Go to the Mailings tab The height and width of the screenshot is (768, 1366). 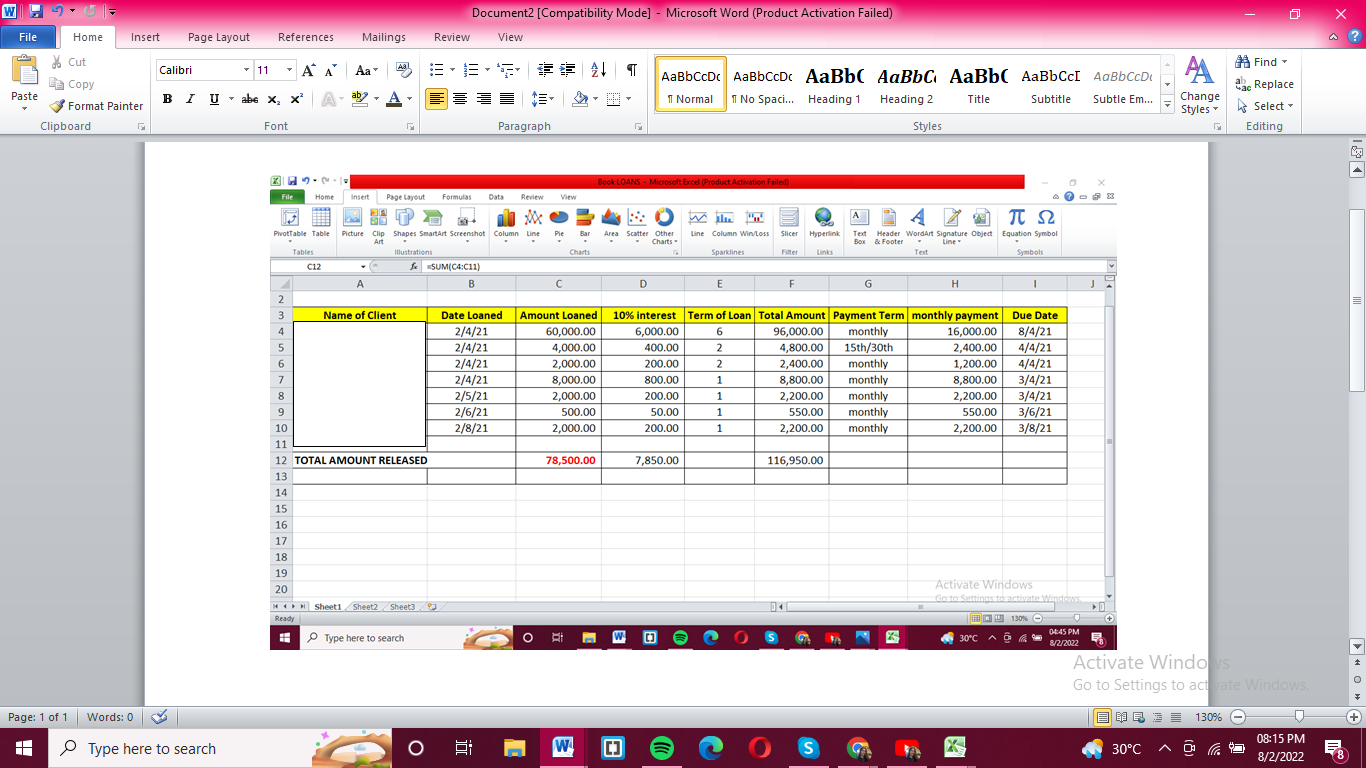(x=384, y=37)
